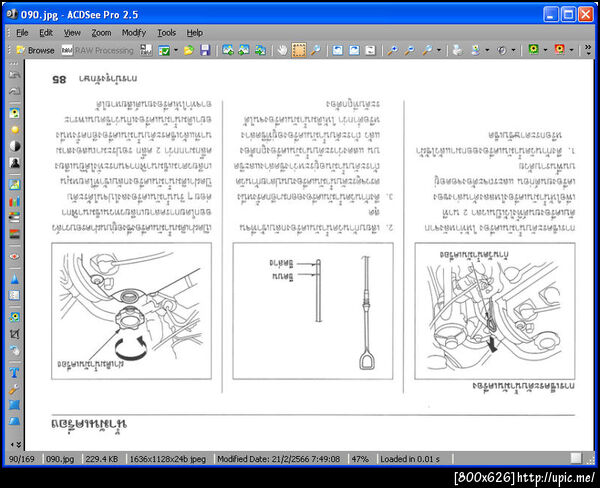Open the blue trapezoid perspective correction tool
This screenshot has width=600, height=488.
coord(14,421)
